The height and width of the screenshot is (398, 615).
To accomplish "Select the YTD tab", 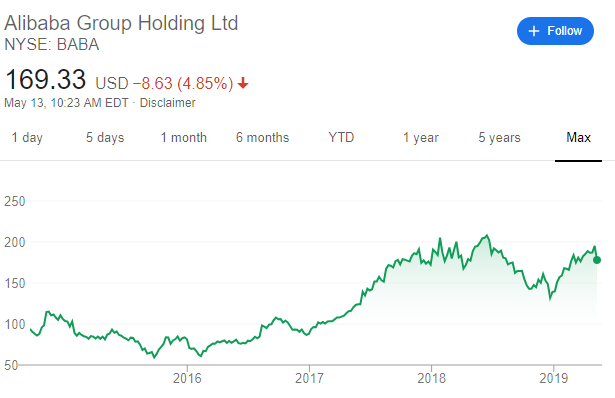I will (341, 138).
